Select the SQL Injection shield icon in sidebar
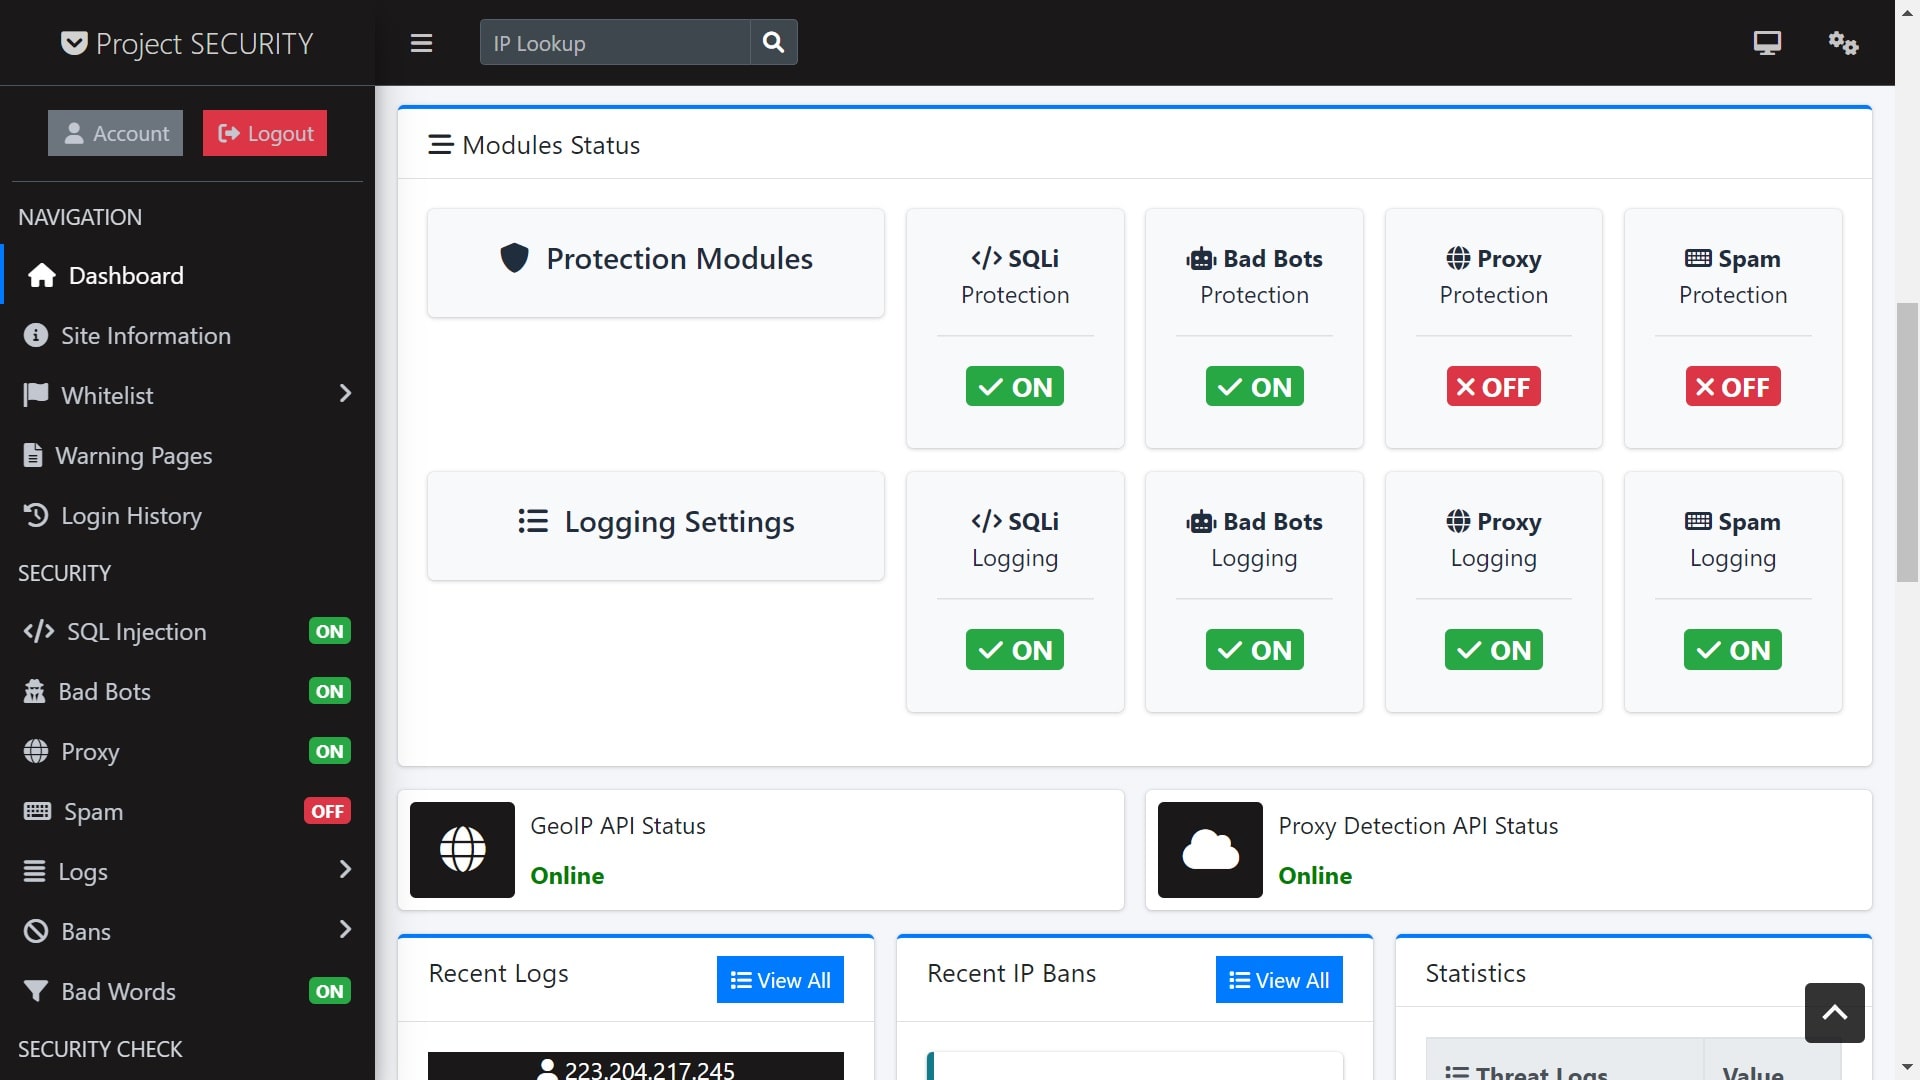1920x1080 pixels. click(x=38, y=631)
